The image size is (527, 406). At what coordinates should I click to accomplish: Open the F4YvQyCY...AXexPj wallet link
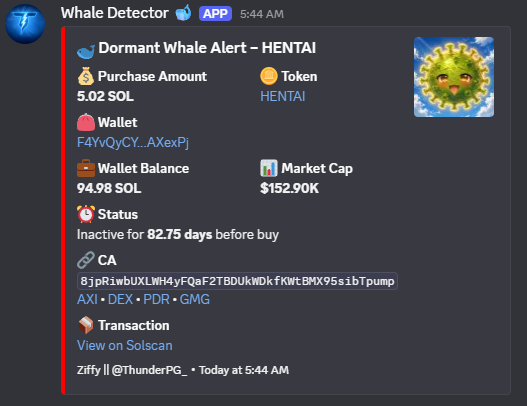(x=133, y=143)
